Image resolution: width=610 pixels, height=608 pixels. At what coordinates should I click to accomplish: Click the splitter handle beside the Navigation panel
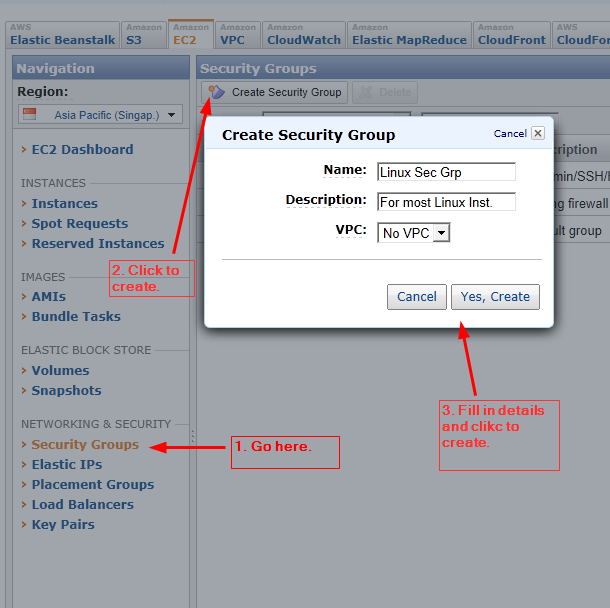pos(193,436)
